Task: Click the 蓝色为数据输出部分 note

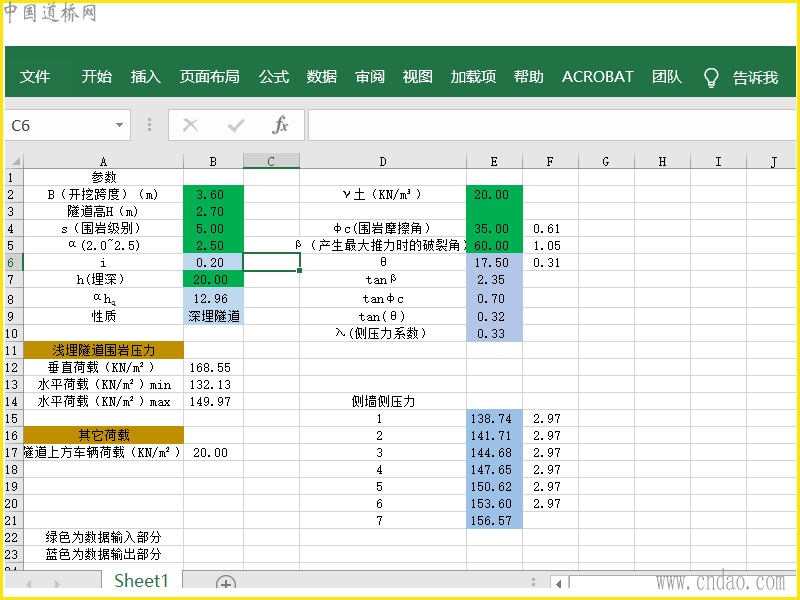Action: (x=104, y=554)
